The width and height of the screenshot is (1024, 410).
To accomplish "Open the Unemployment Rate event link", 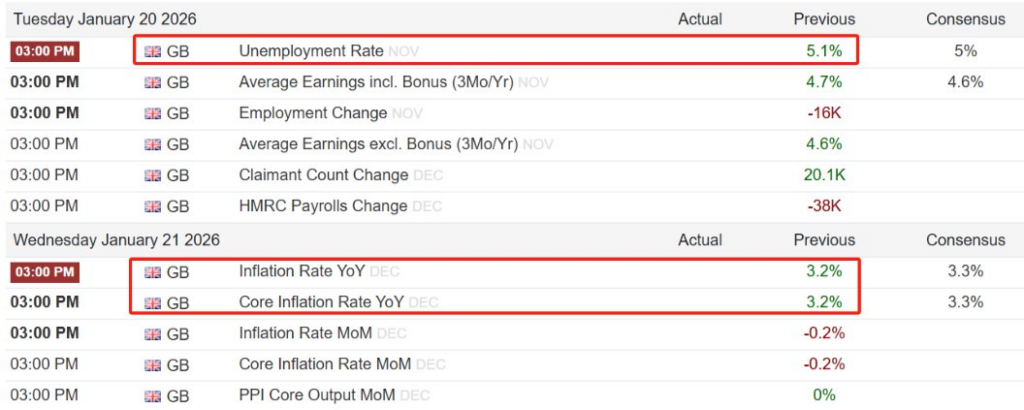I will click(311, 51).
